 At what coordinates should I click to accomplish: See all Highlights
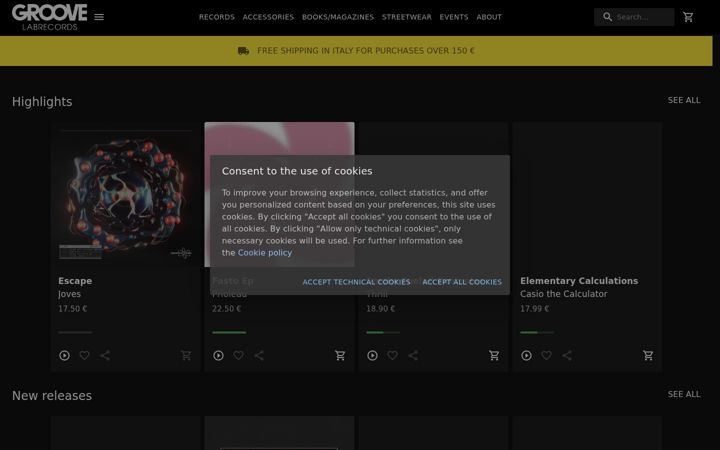coord(684,100)
